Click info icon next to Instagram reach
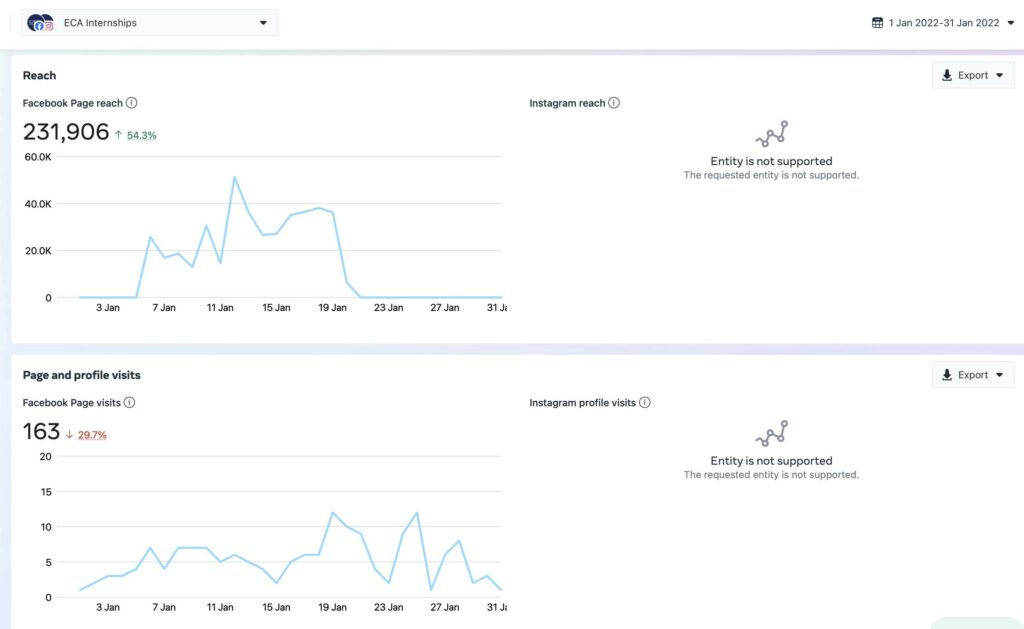This screenshot has height=629, width=1024. tap(614, 103)
